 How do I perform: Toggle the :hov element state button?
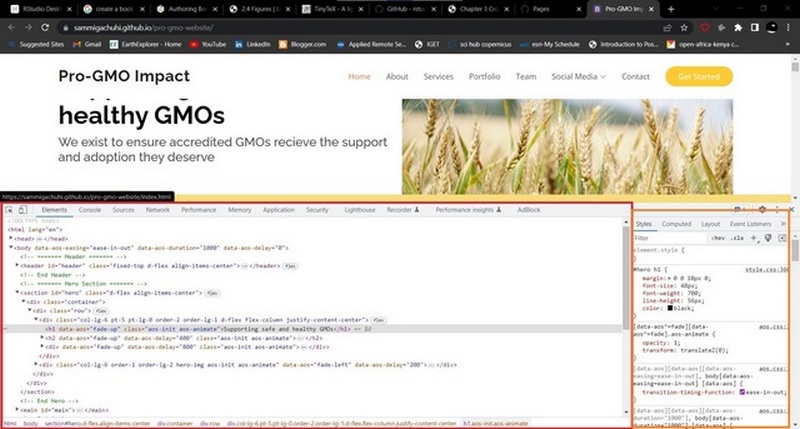click(x=716, y=239)
